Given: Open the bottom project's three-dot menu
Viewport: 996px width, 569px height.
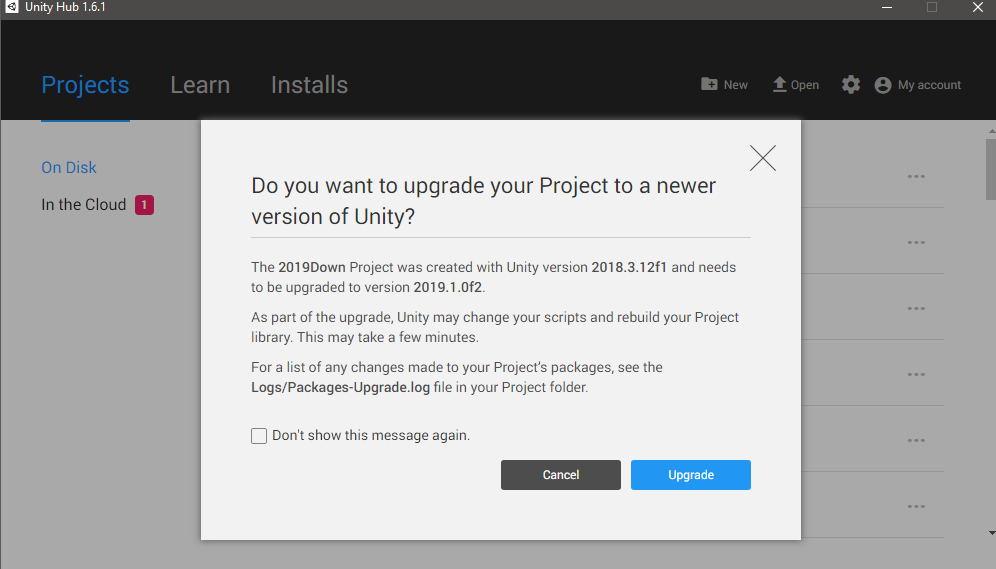Looking at the screenshot, I should (x=916, y=506).
